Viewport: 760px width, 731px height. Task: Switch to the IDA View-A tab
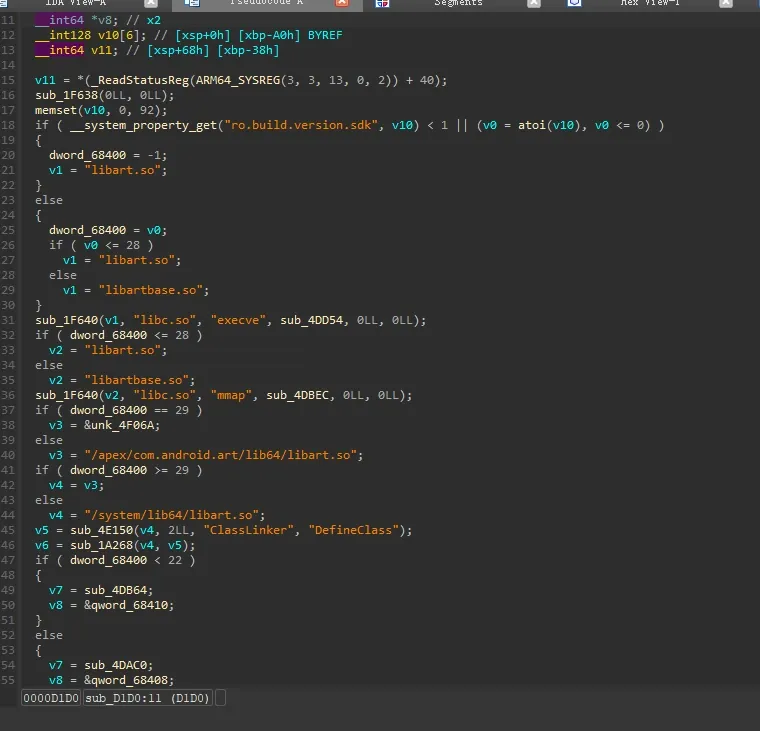pos(75,2)
